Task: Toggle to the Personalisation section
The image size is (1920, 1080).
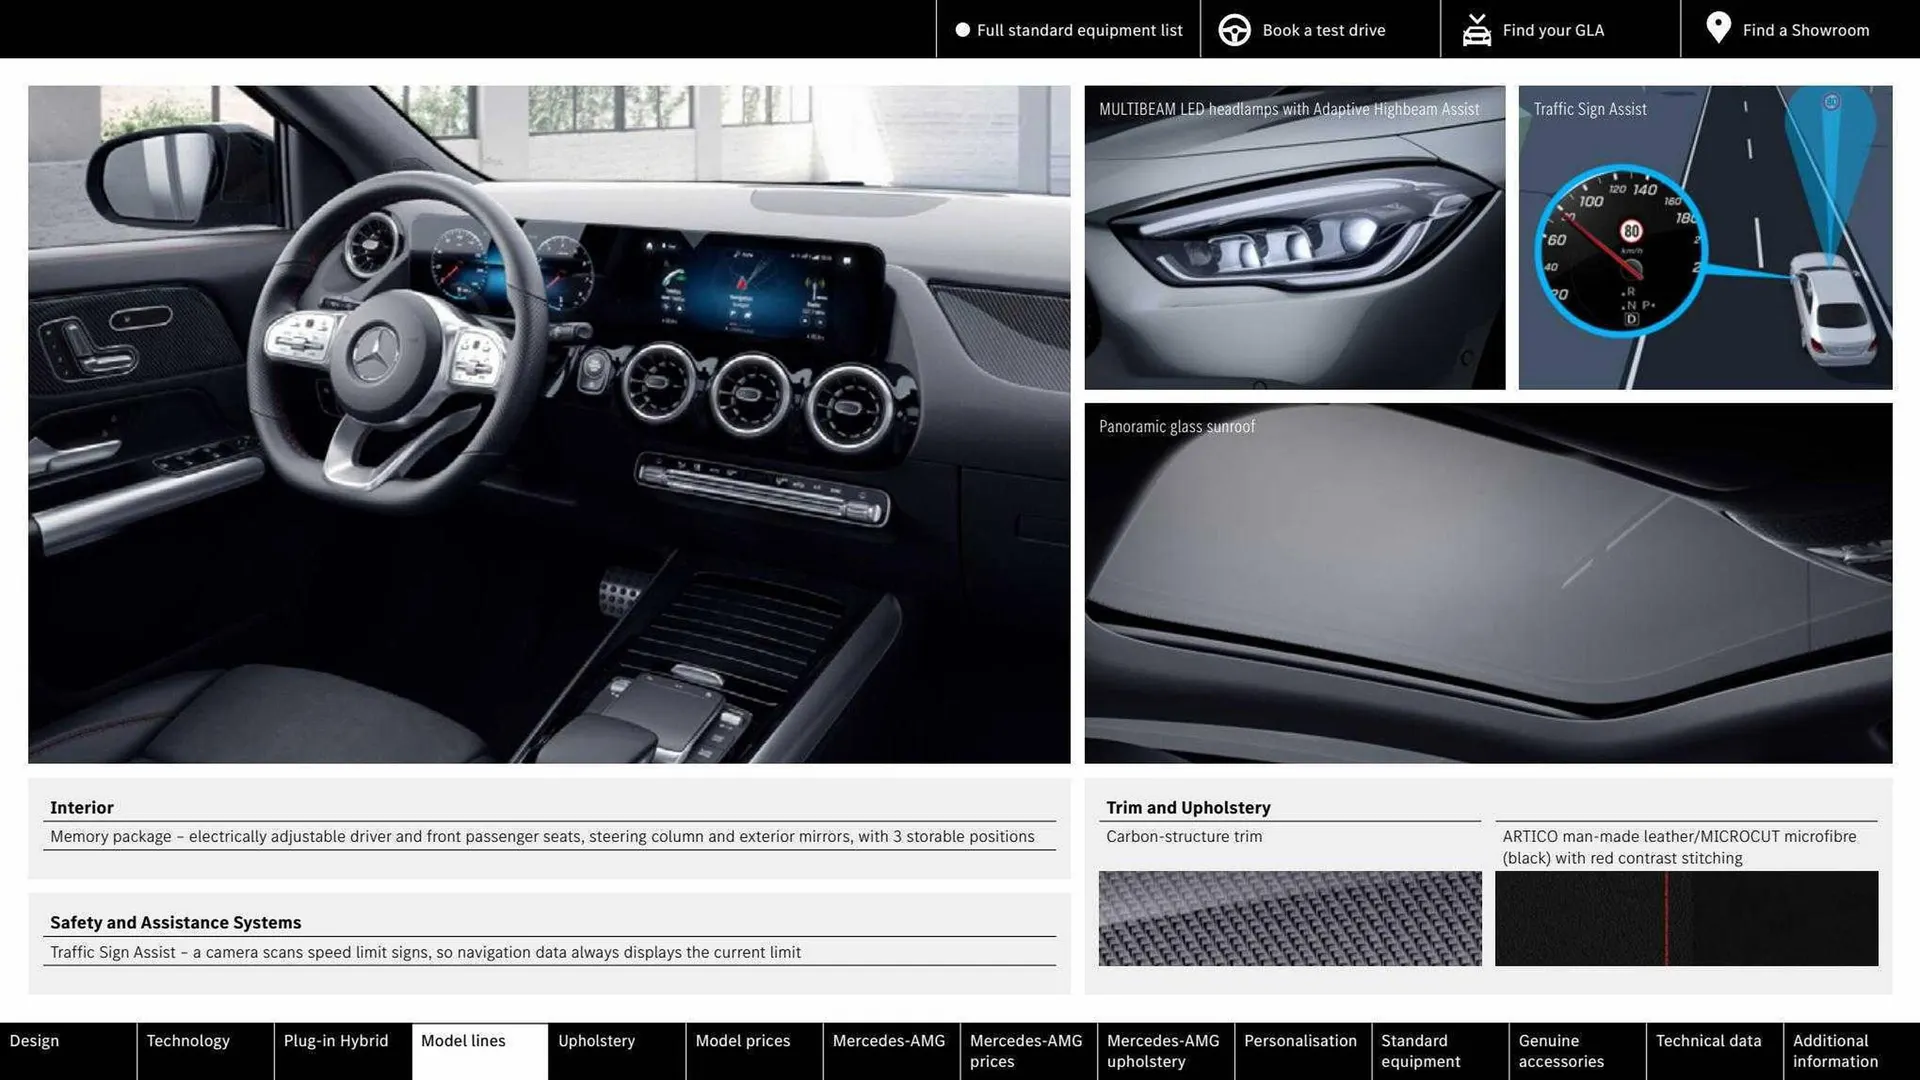Action: (x=1301, y=1040)
